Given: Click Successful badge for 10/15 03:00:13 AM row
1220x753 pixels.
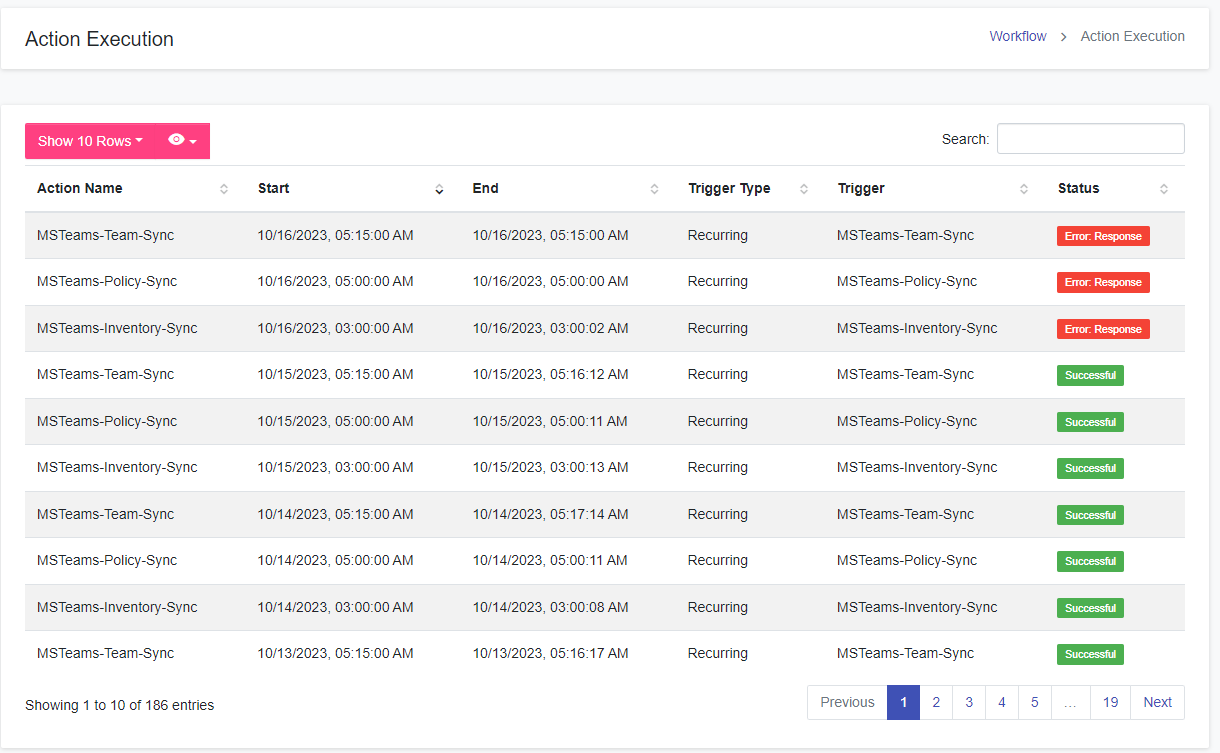Looking at the screenshot, I should click(x=1090, y=468).
